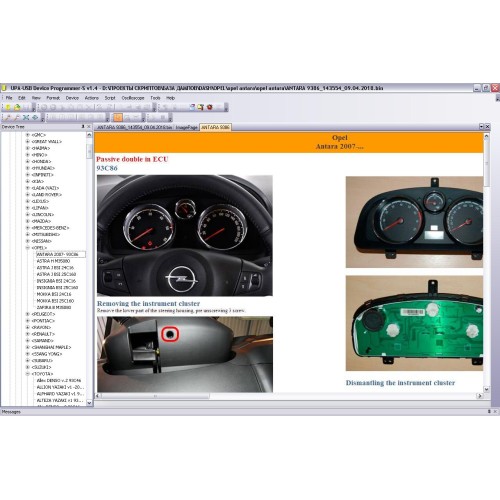Switch to the ImagePage tab
The height and width of the screenshot is (500, 500).
(x=186, y=127)
